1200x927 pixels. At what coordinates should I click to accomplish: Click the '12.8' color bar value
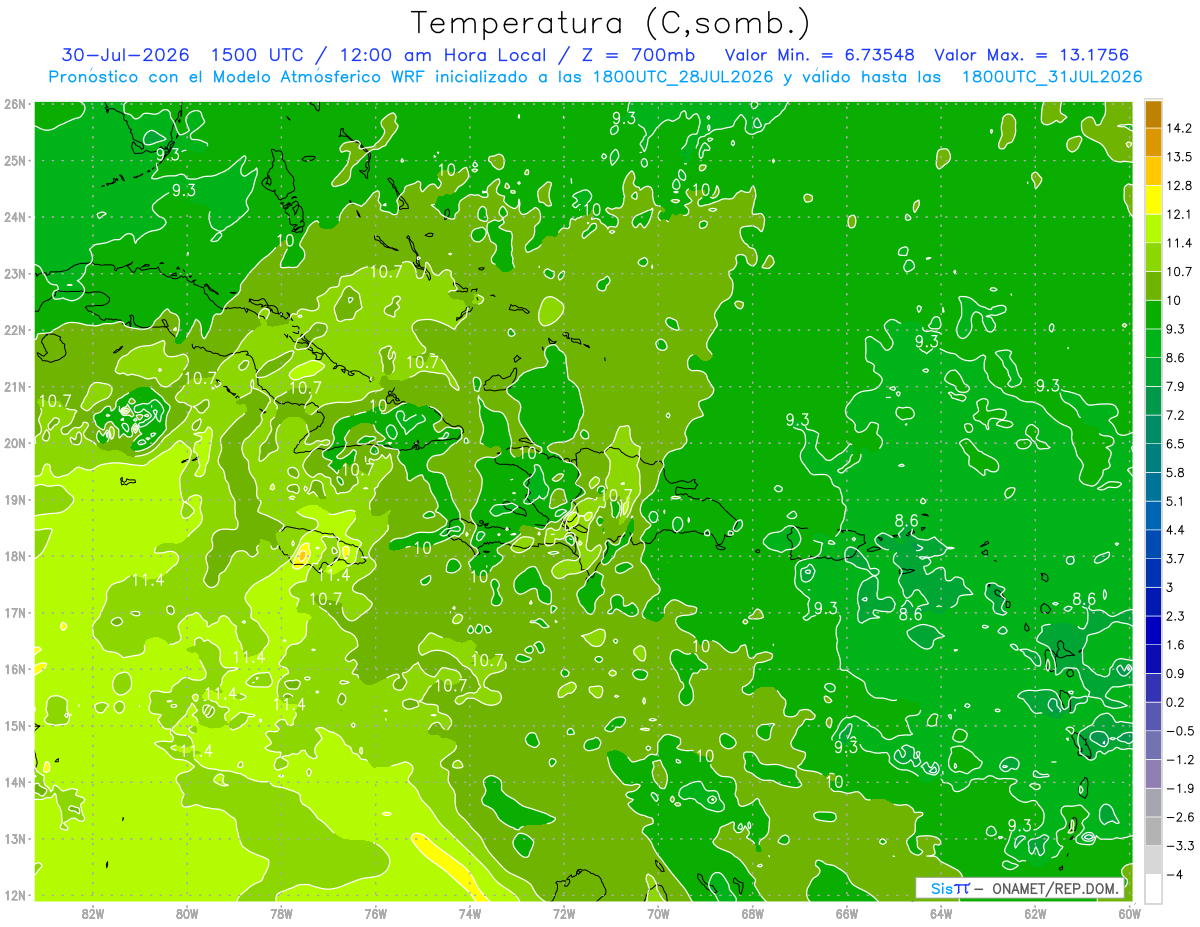(x=1180, y=186)
